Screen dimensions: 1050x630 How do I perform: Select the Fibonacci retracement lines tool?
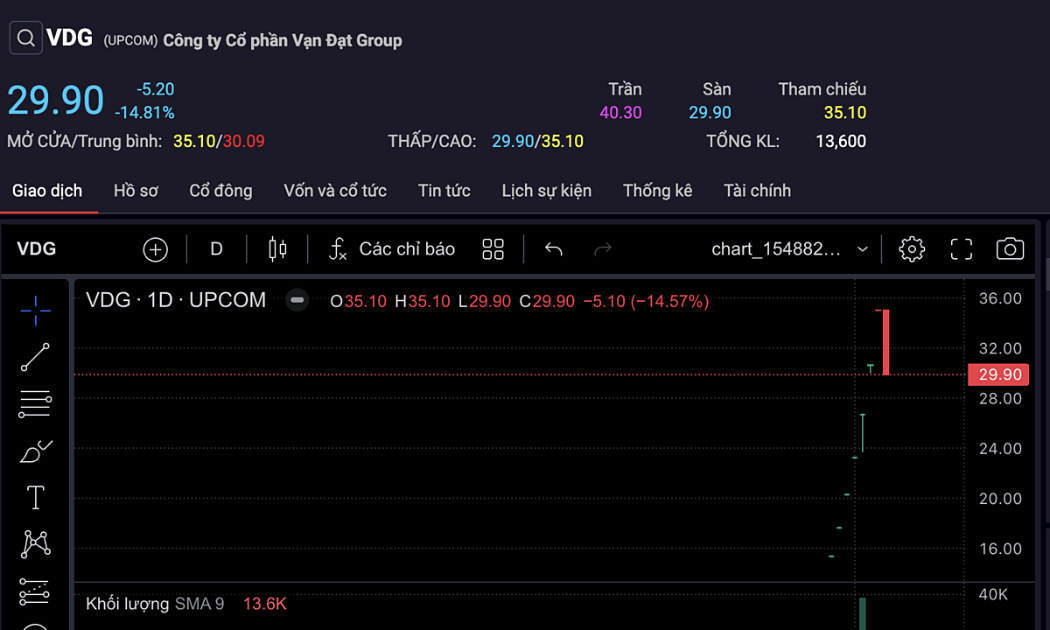[35, 404]
